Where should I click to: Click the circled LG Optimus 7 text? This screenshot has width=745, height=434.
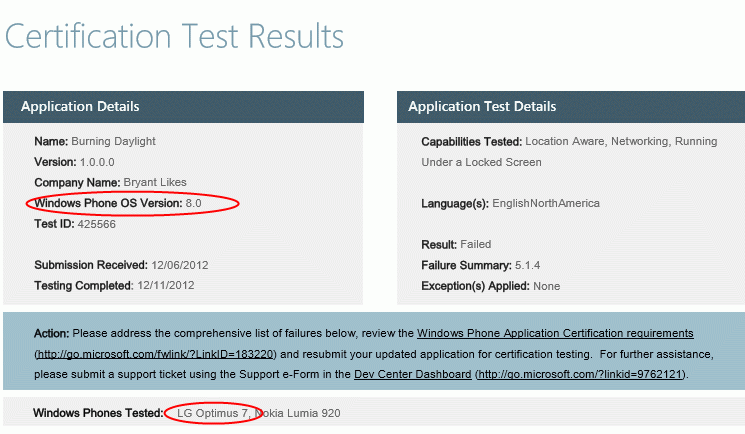(x=213, y=413)
